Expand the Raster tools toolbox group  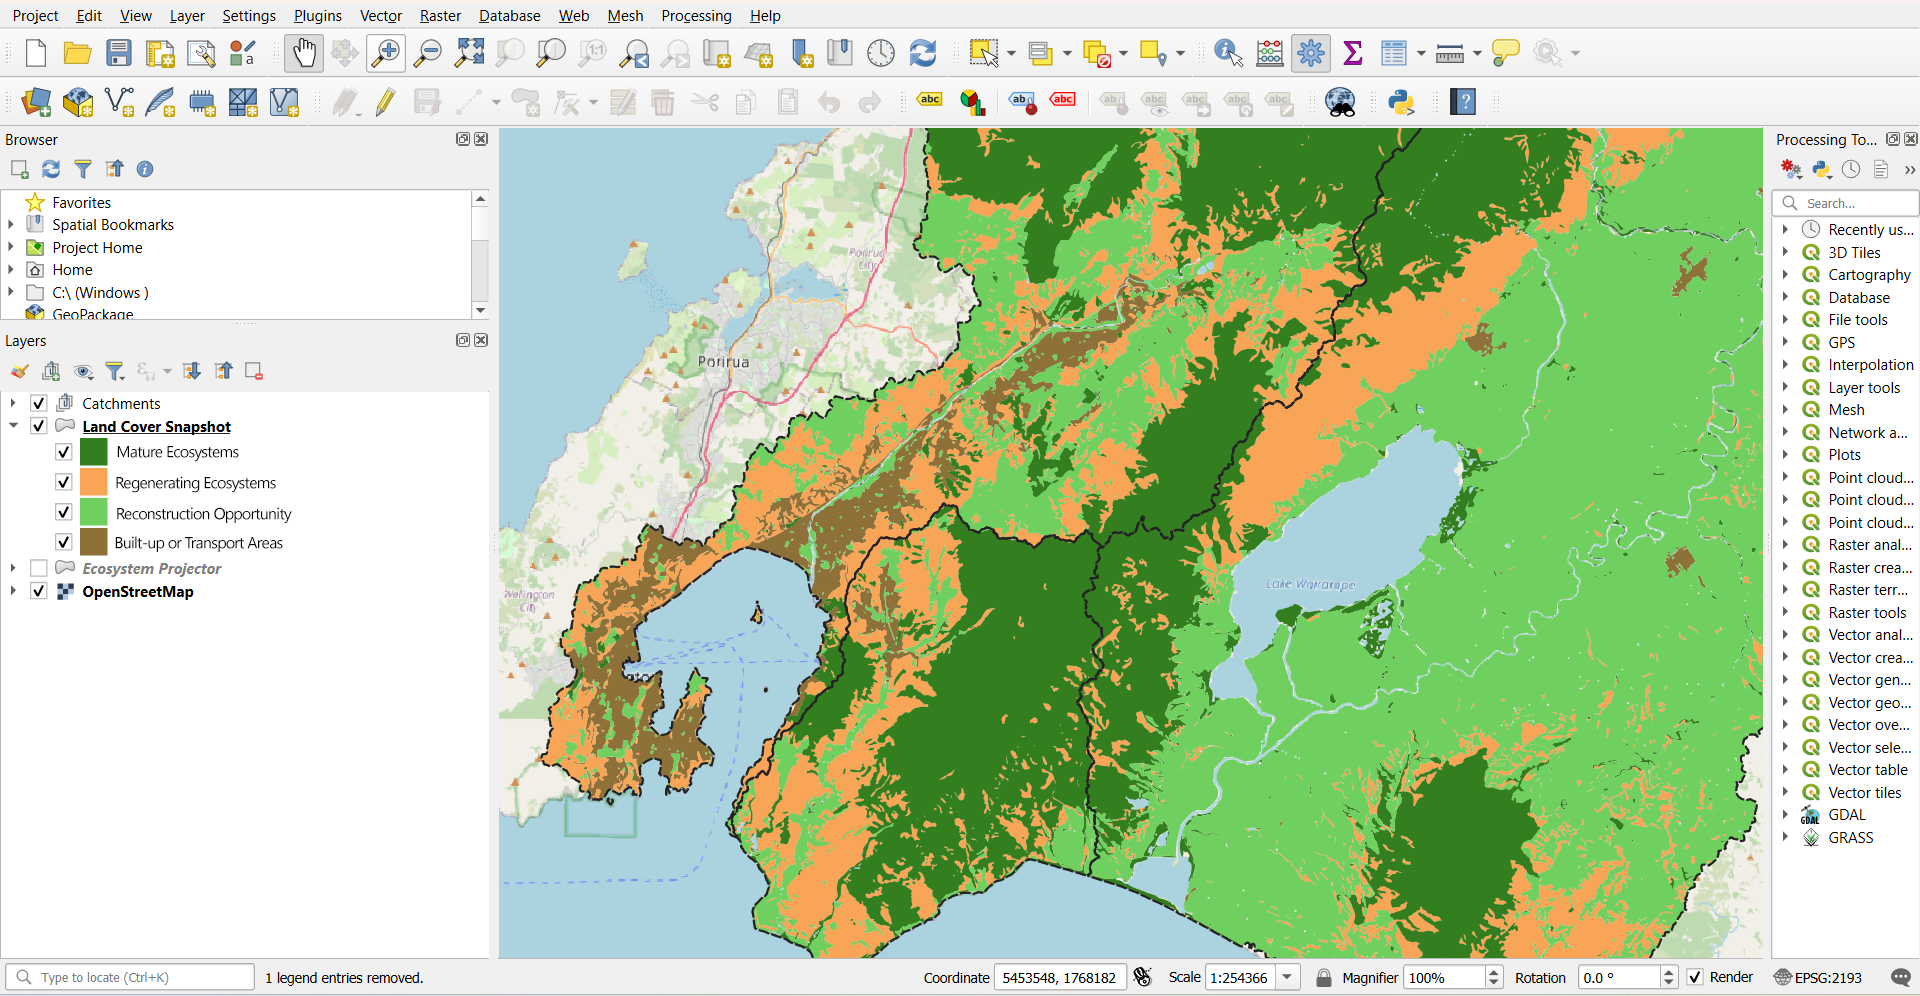(x=1785, y=612)
